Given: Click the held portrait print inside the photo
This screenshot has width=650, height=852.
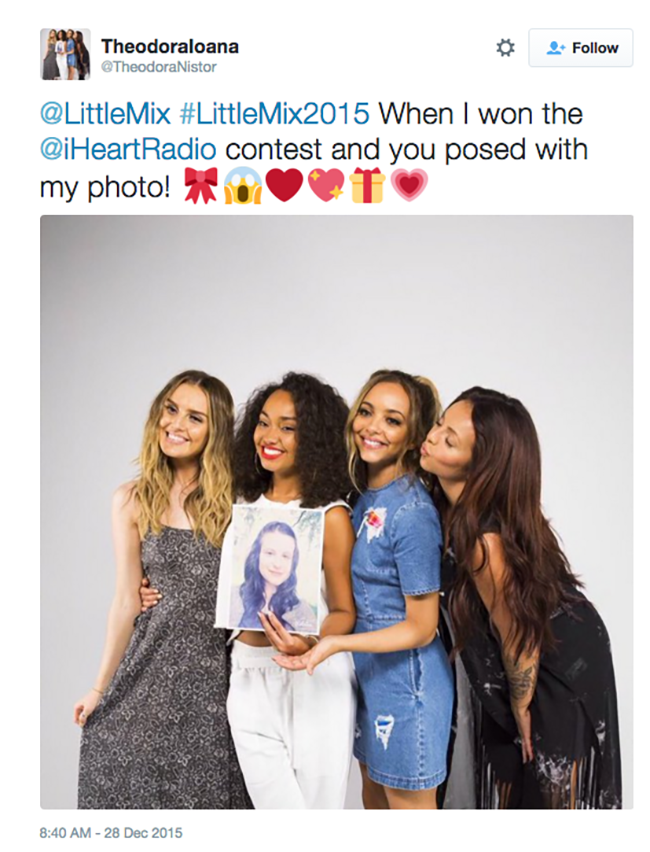Looking at the screenshot, I should tap(270, 567).
